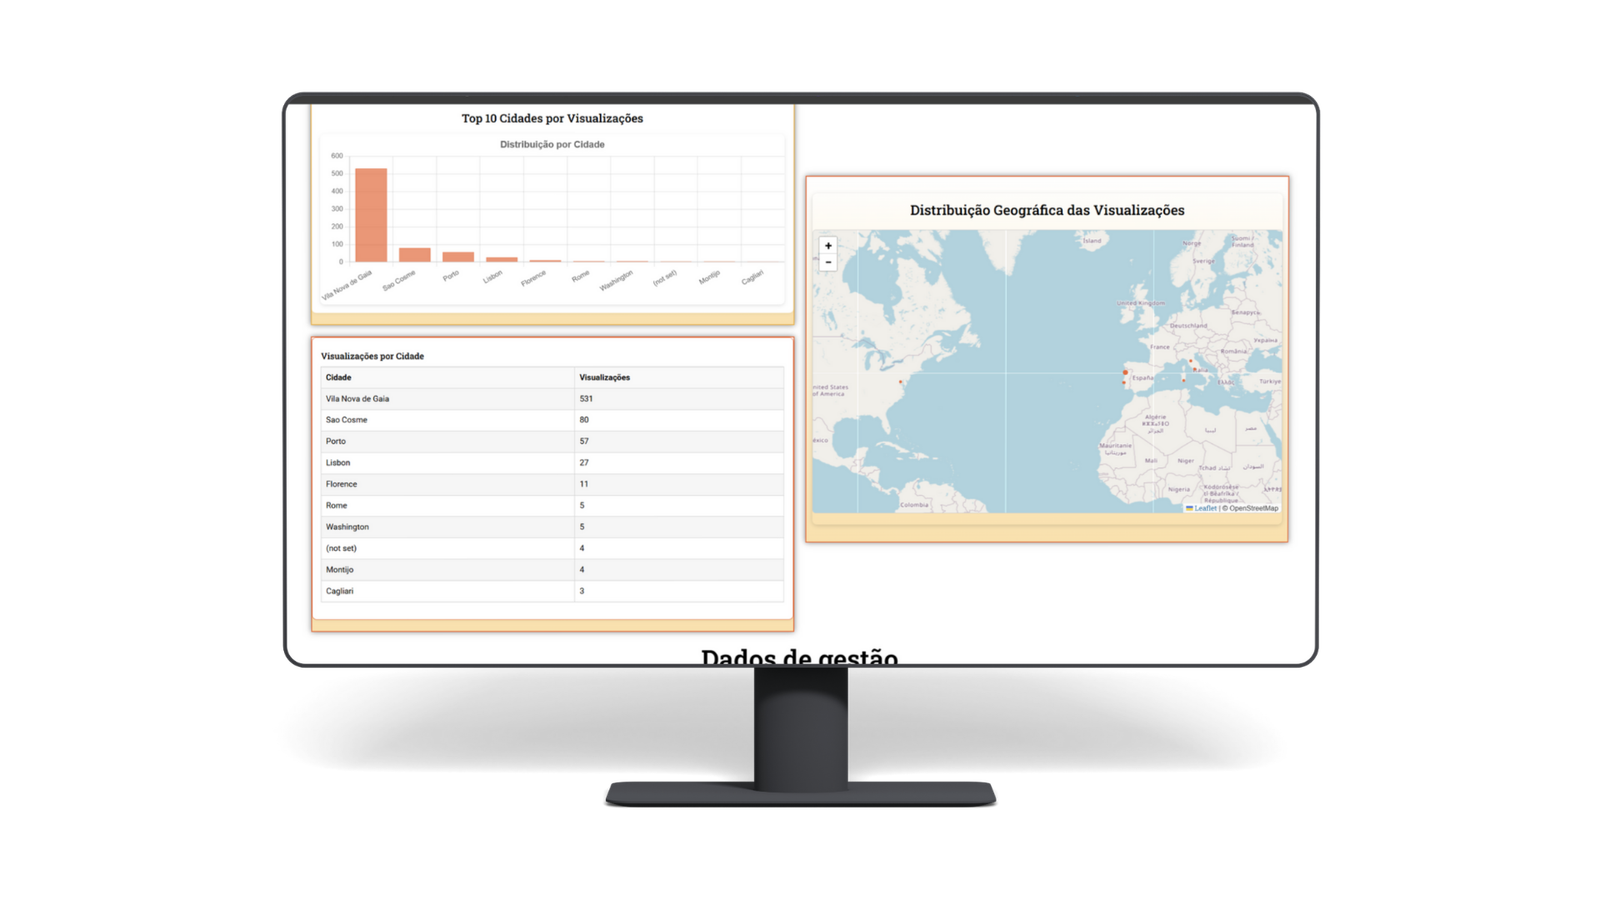The width and height of the screenshot is (1600, 900).
Task: Click the Porto bar in chart
Action: (458, 257)
